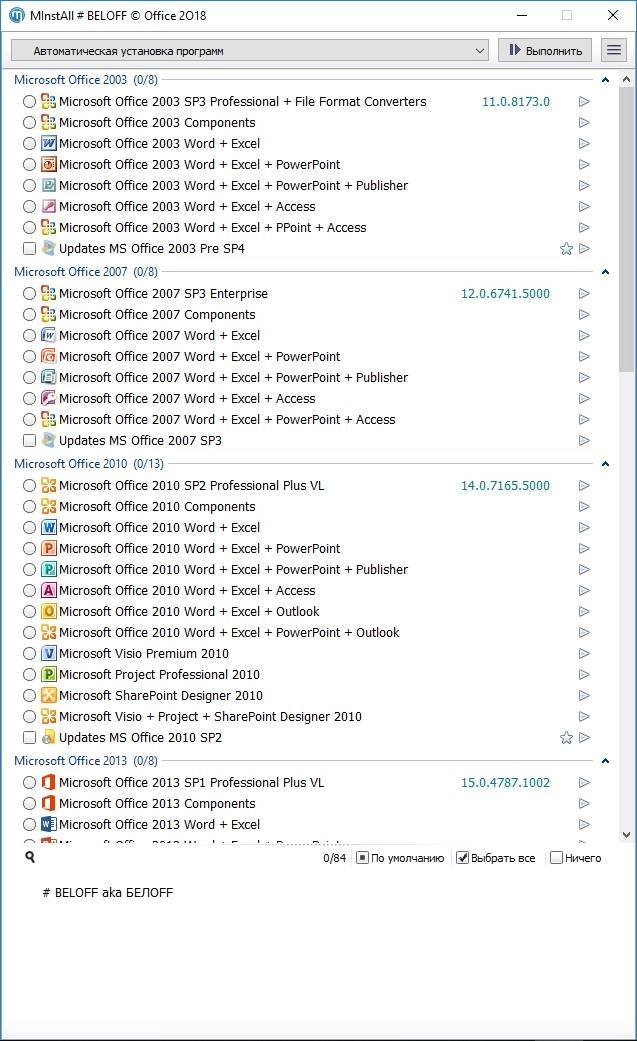Click run arrow for Office 2003 Word + Excel + PPoint + Access
637x1041 pixels.
pyautogui.click(x=584, y=228)
